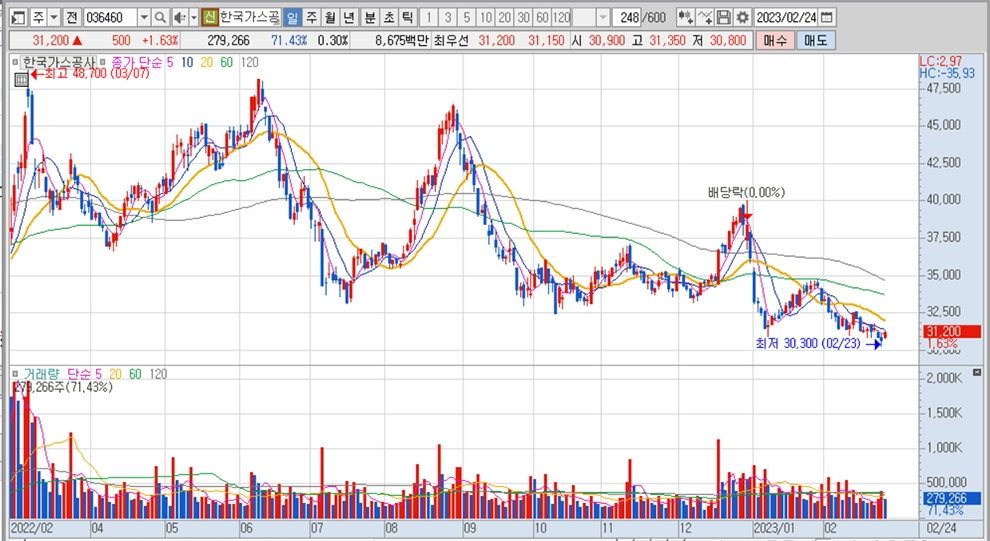Viewport: 990px width, 541px height.
Task: Click the line chart overlay icon
Action: pos(704,18)
